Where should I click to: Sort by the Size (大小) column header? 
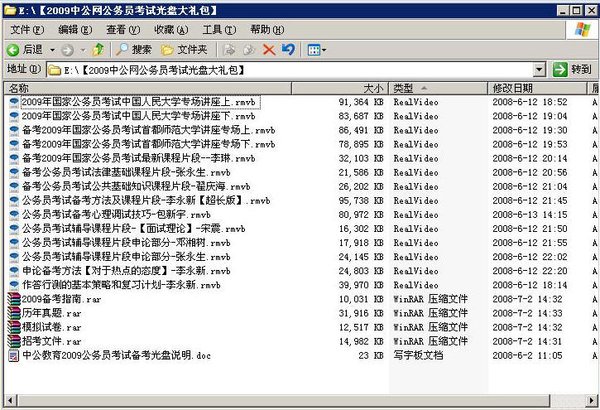pos(340,88)
